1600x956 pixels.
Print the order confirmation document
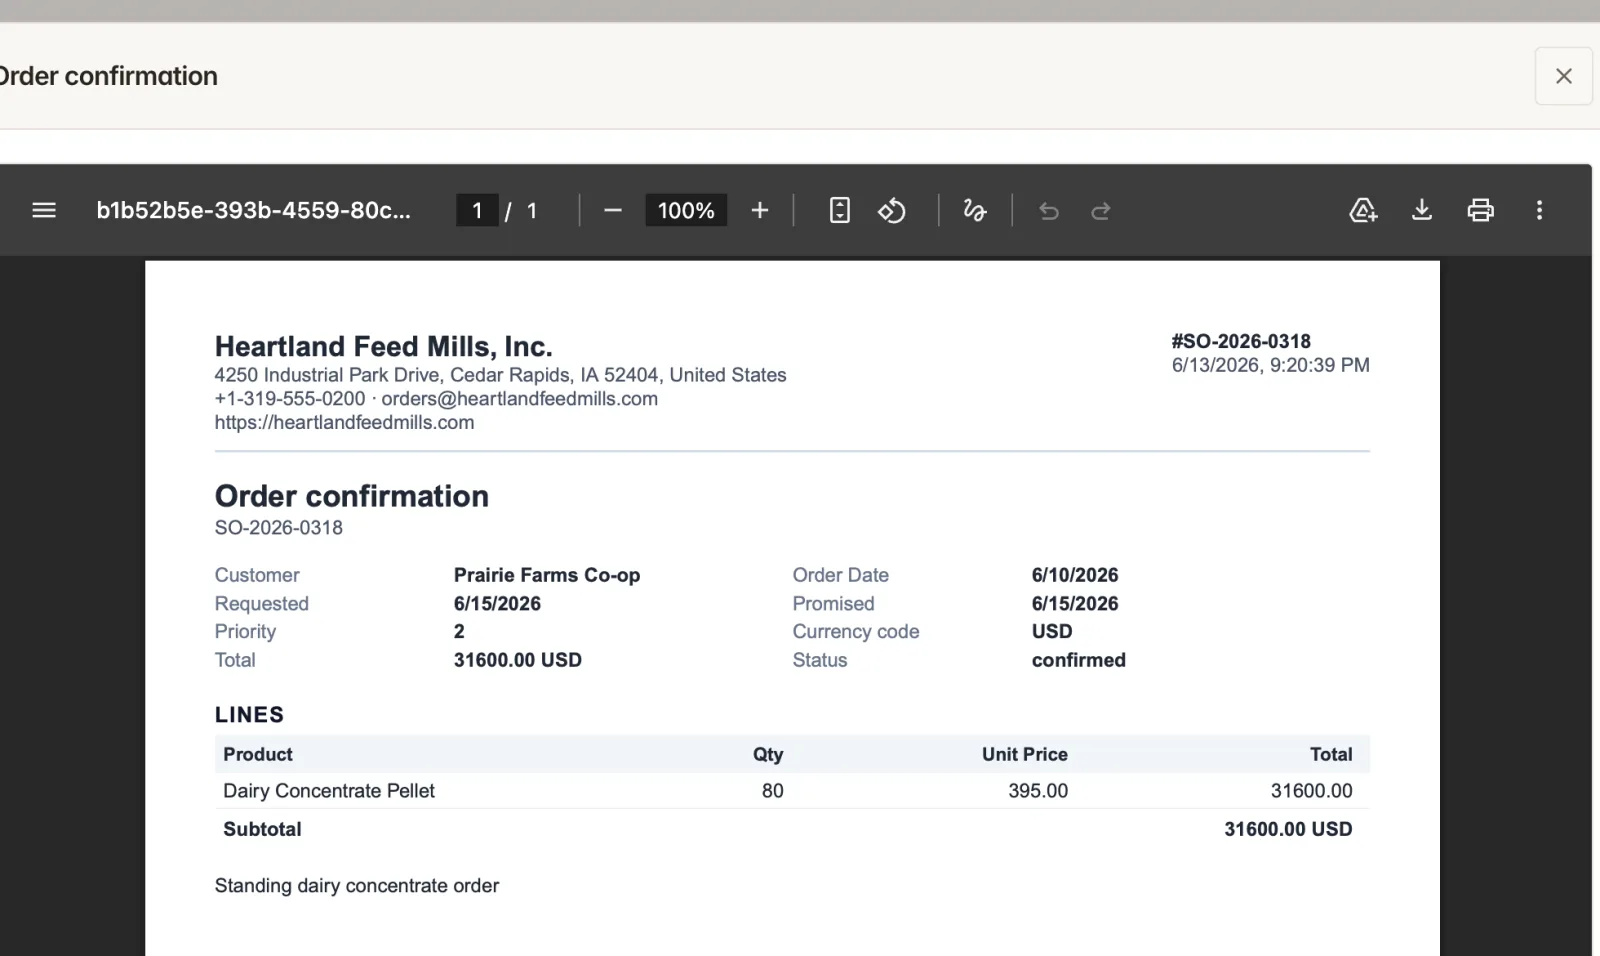pos(1481,210)
